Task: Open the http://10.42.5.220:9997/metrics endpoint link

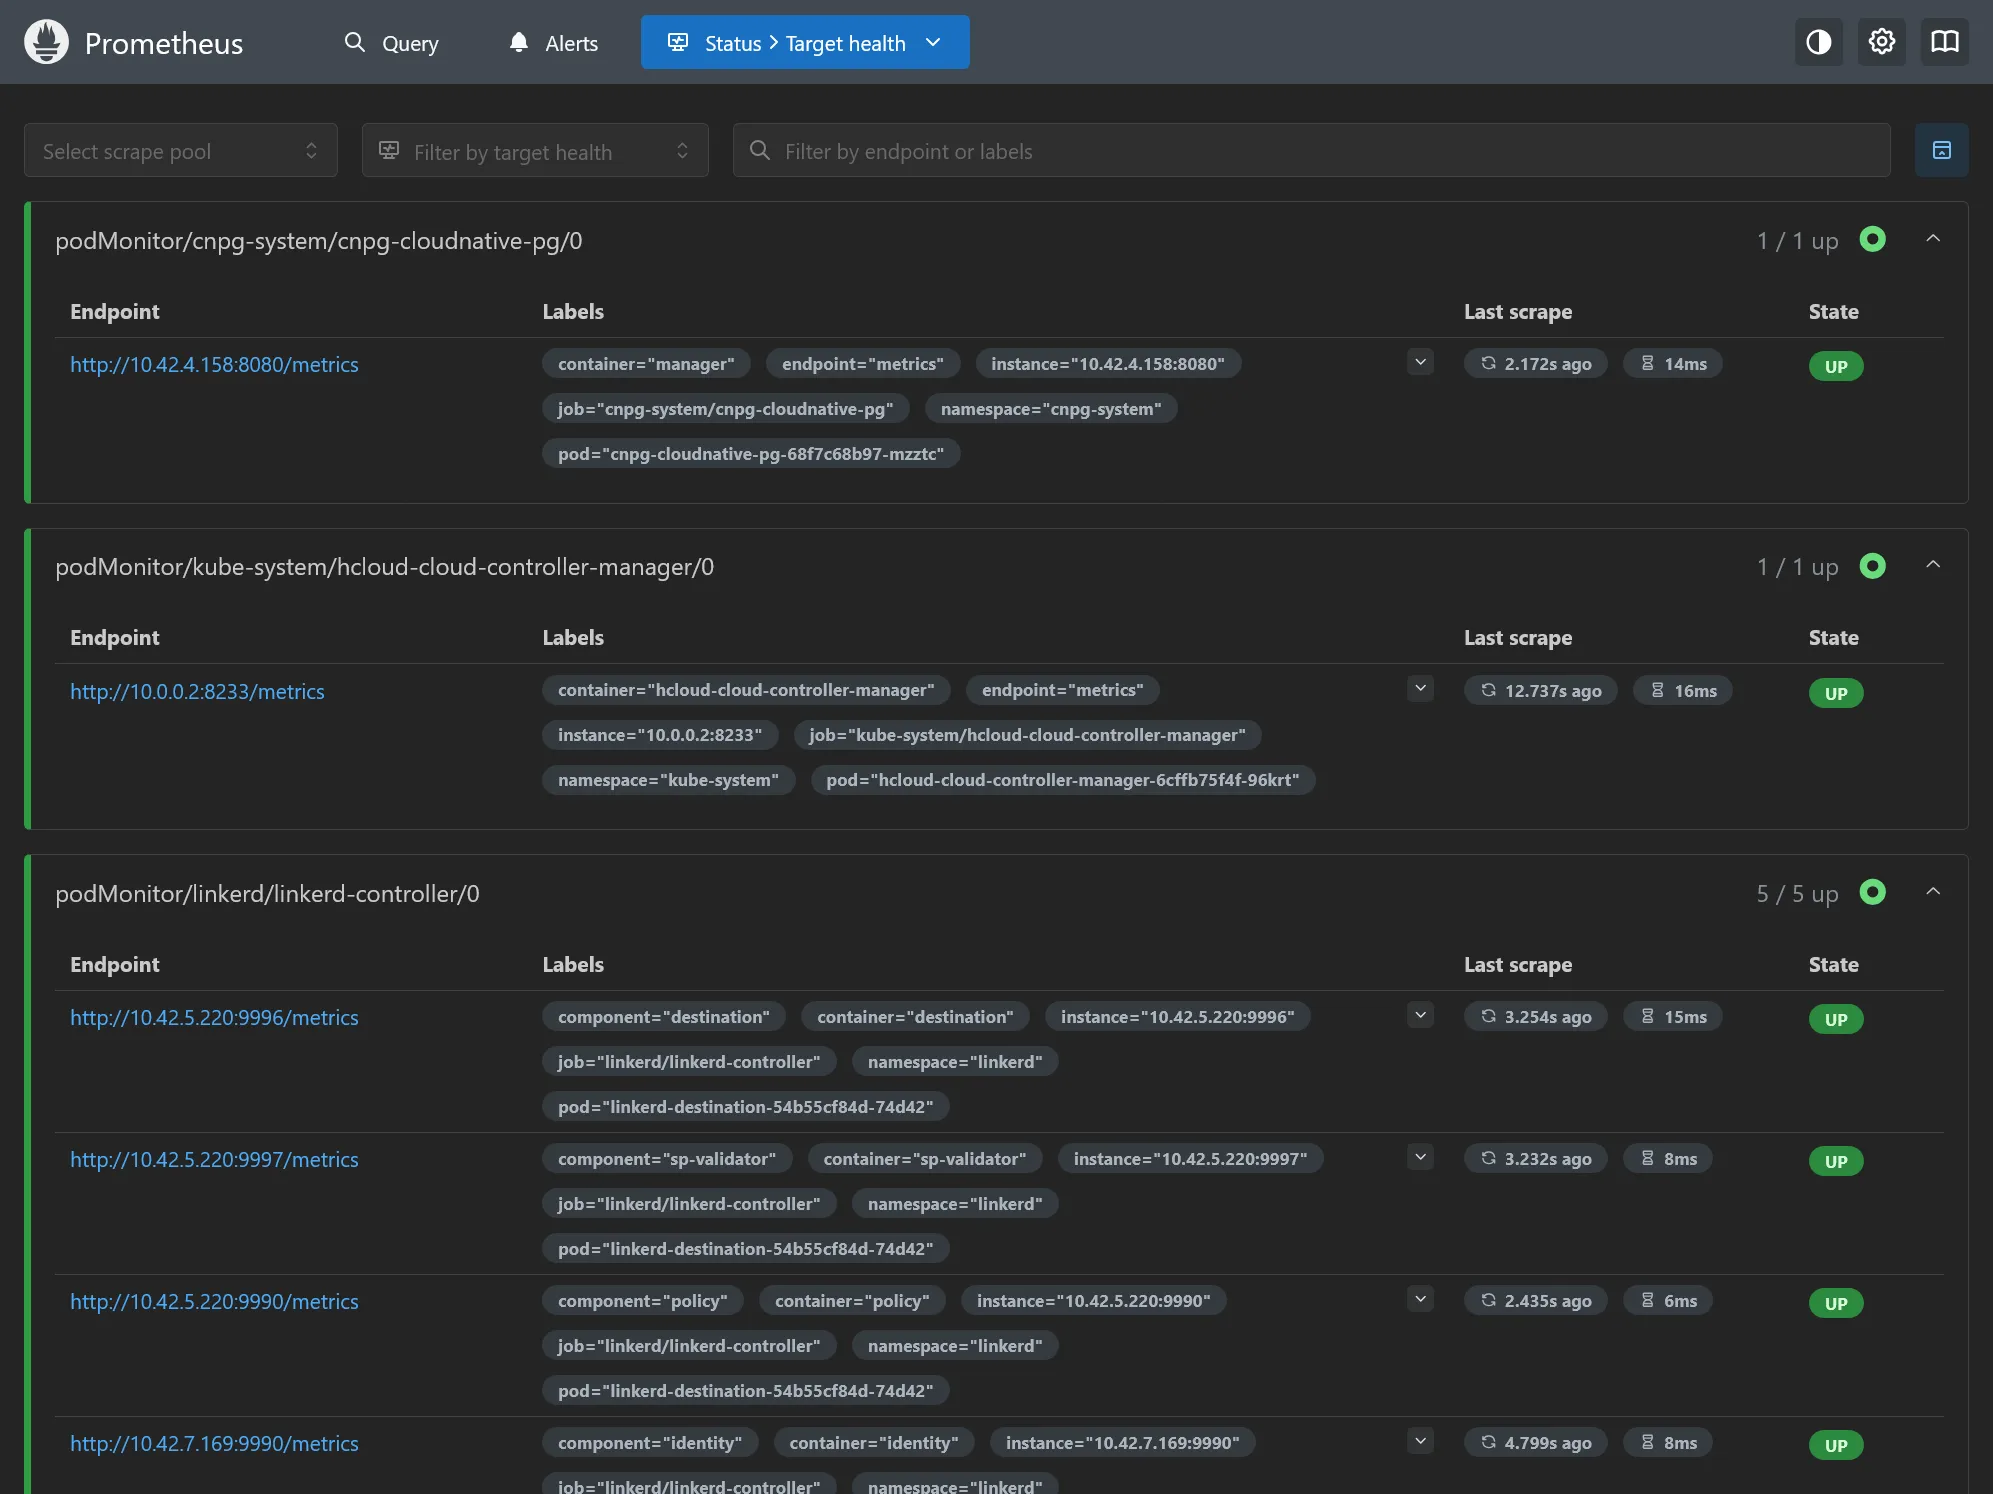Action: [x=214, y=1159]
